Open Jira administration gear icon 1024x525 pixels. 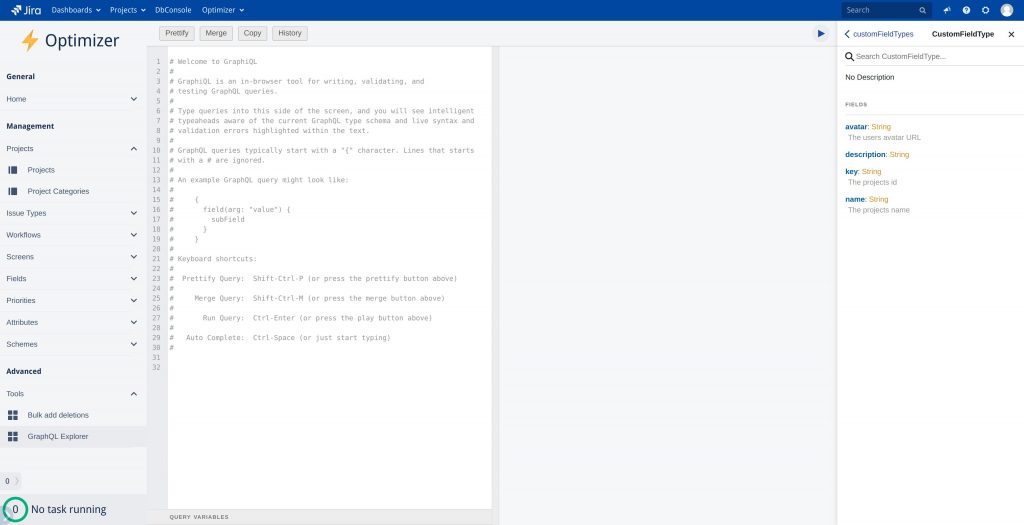[x=985, y=10]
